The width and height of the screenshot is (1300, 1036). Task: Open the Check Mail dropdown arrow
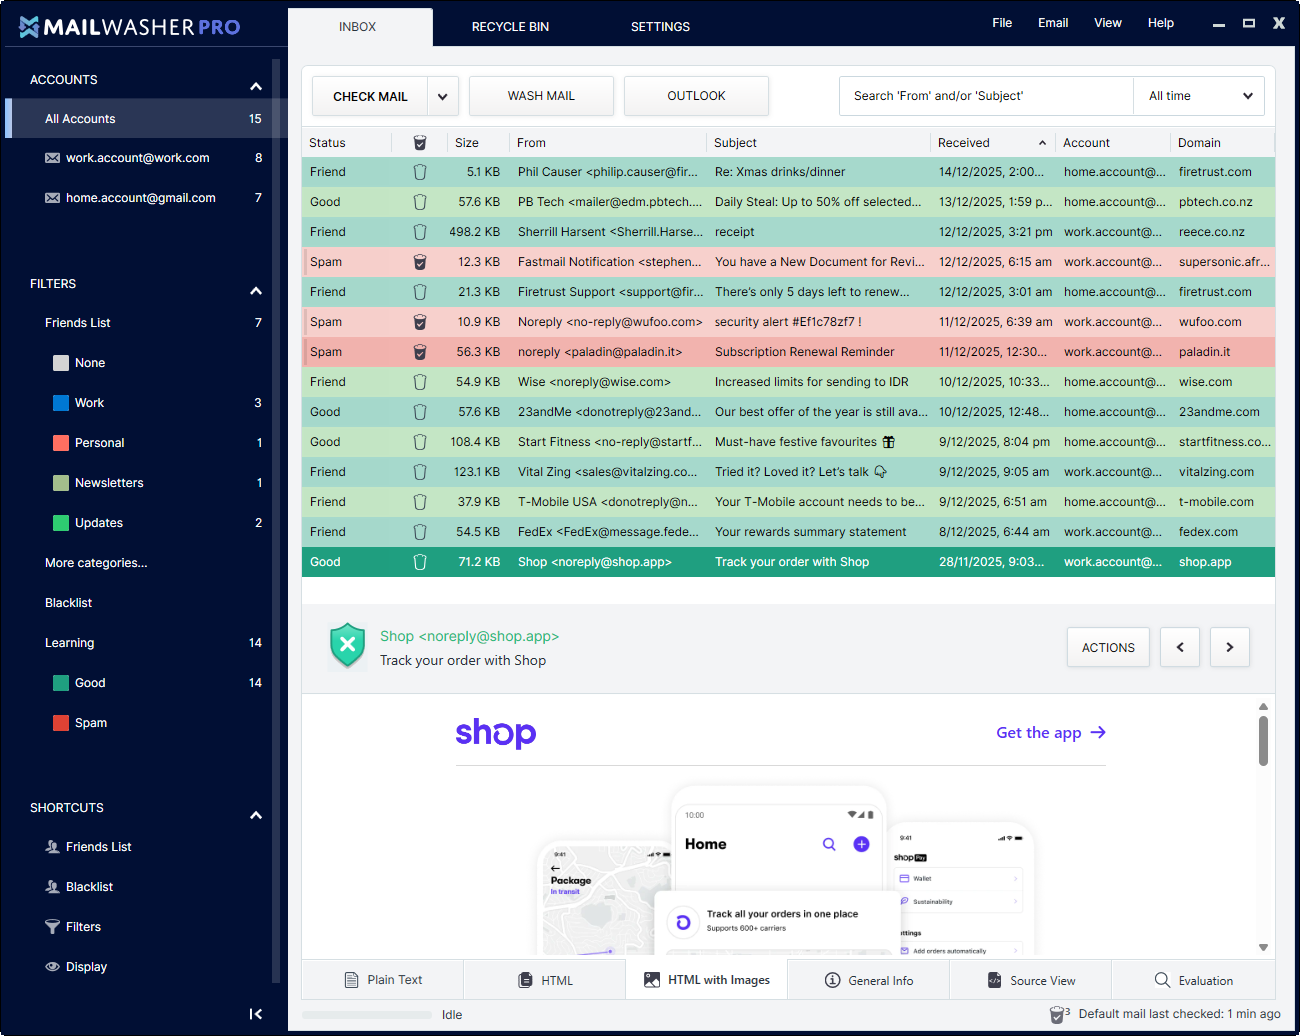[x=442, y=97]
